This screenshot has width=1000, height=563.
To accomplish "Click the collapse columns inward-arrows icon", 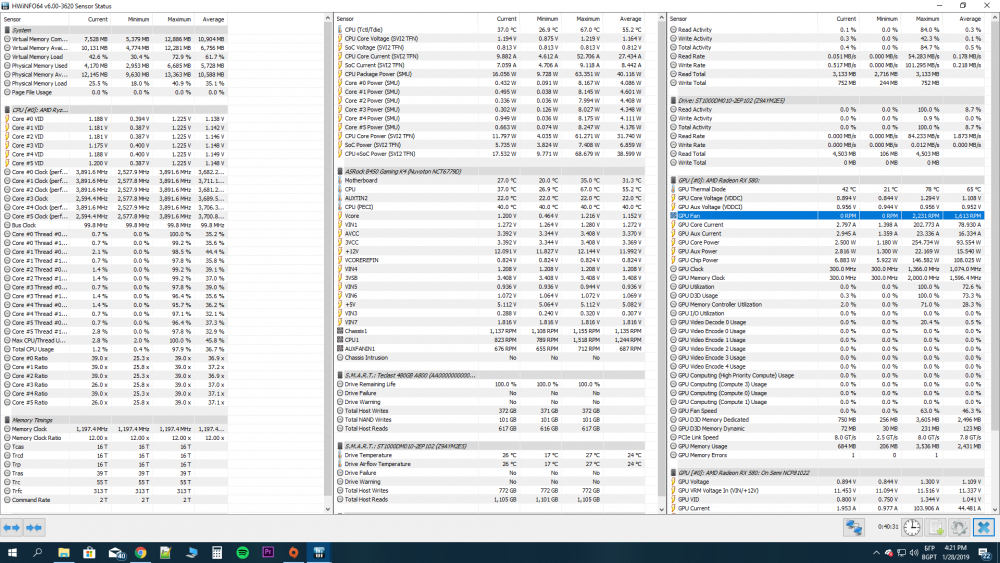I will pos(34,527).
